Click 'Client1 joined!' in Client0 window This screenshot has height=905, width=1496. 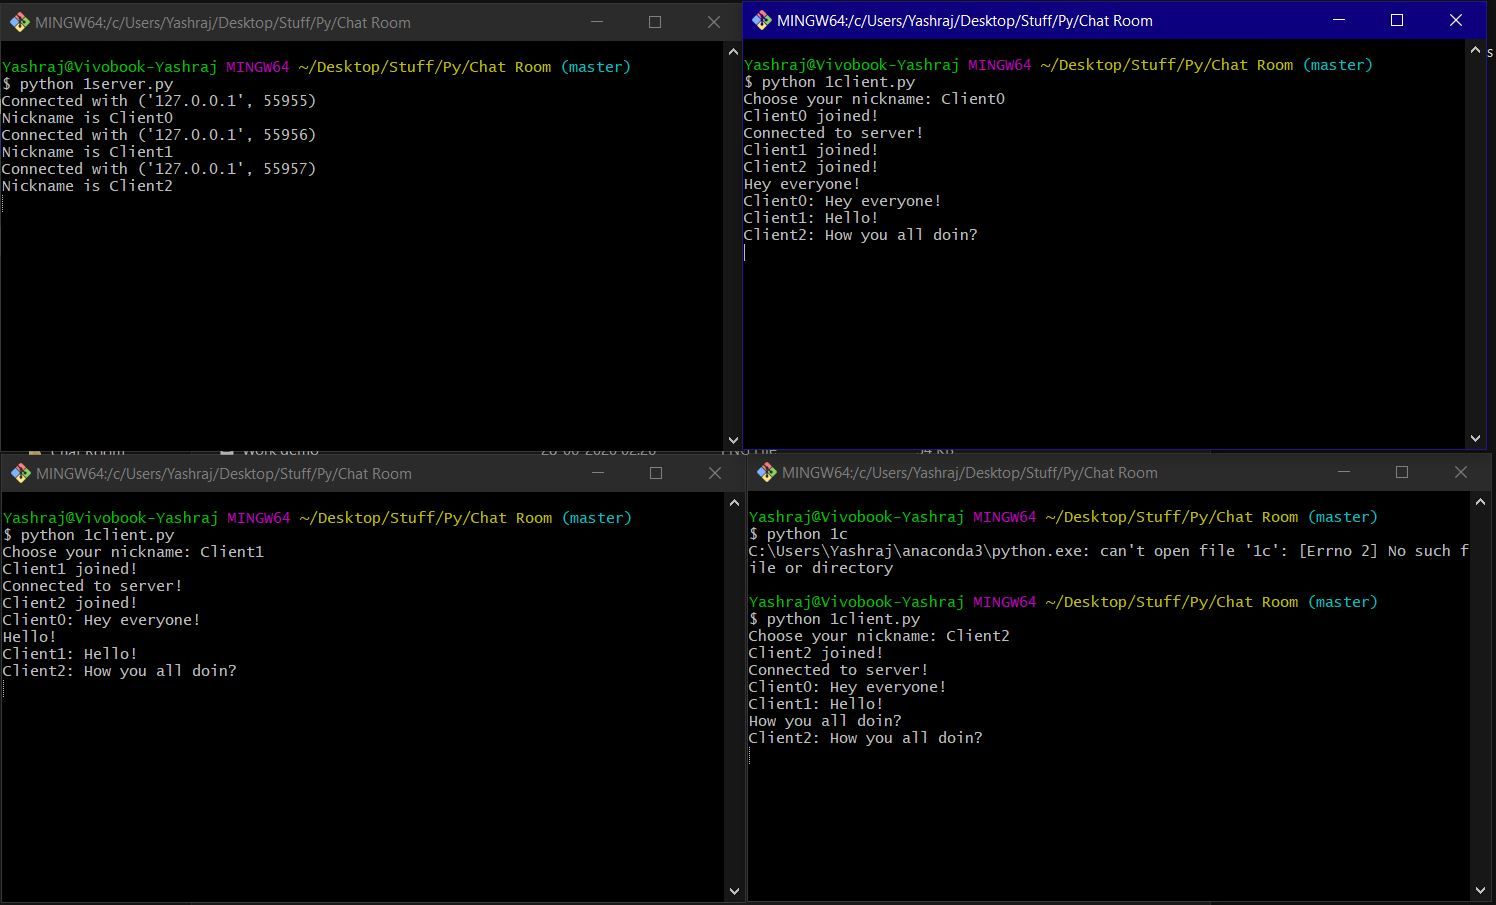(x=811, y=150)
